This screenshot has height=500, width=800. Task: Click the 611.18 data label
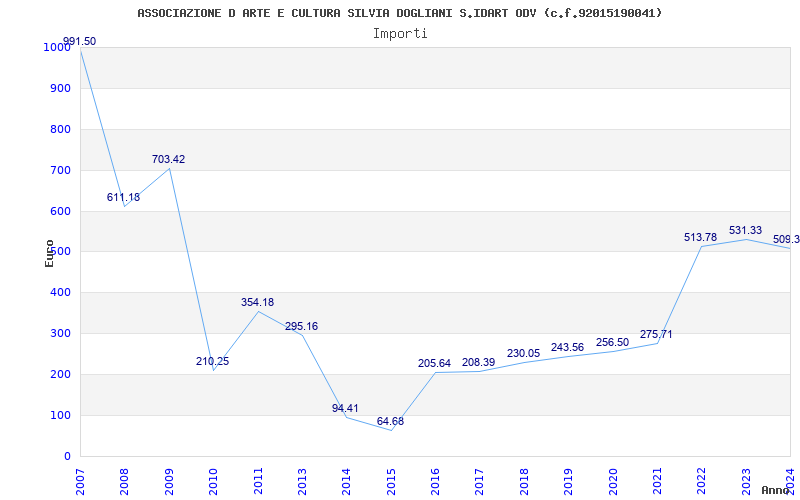(123, 197)
